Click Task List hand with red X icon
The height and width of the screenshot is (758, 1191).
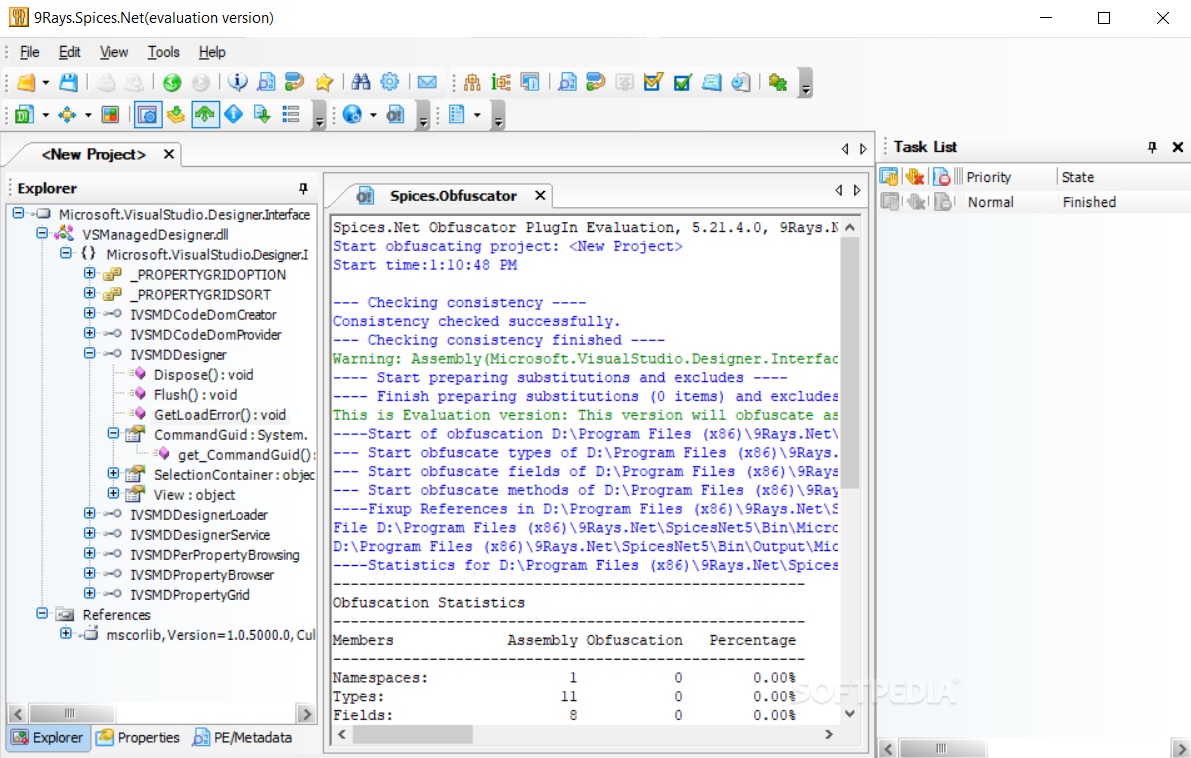tap(915, 177)
